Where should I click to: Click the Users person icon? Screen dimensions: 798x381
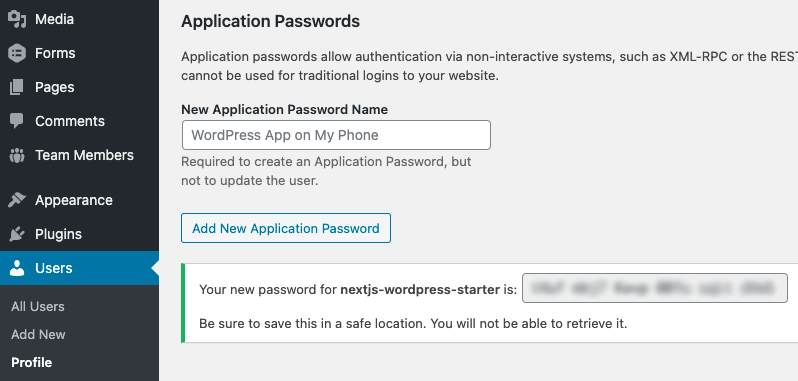pyautogui.click(x=17, y=268)
